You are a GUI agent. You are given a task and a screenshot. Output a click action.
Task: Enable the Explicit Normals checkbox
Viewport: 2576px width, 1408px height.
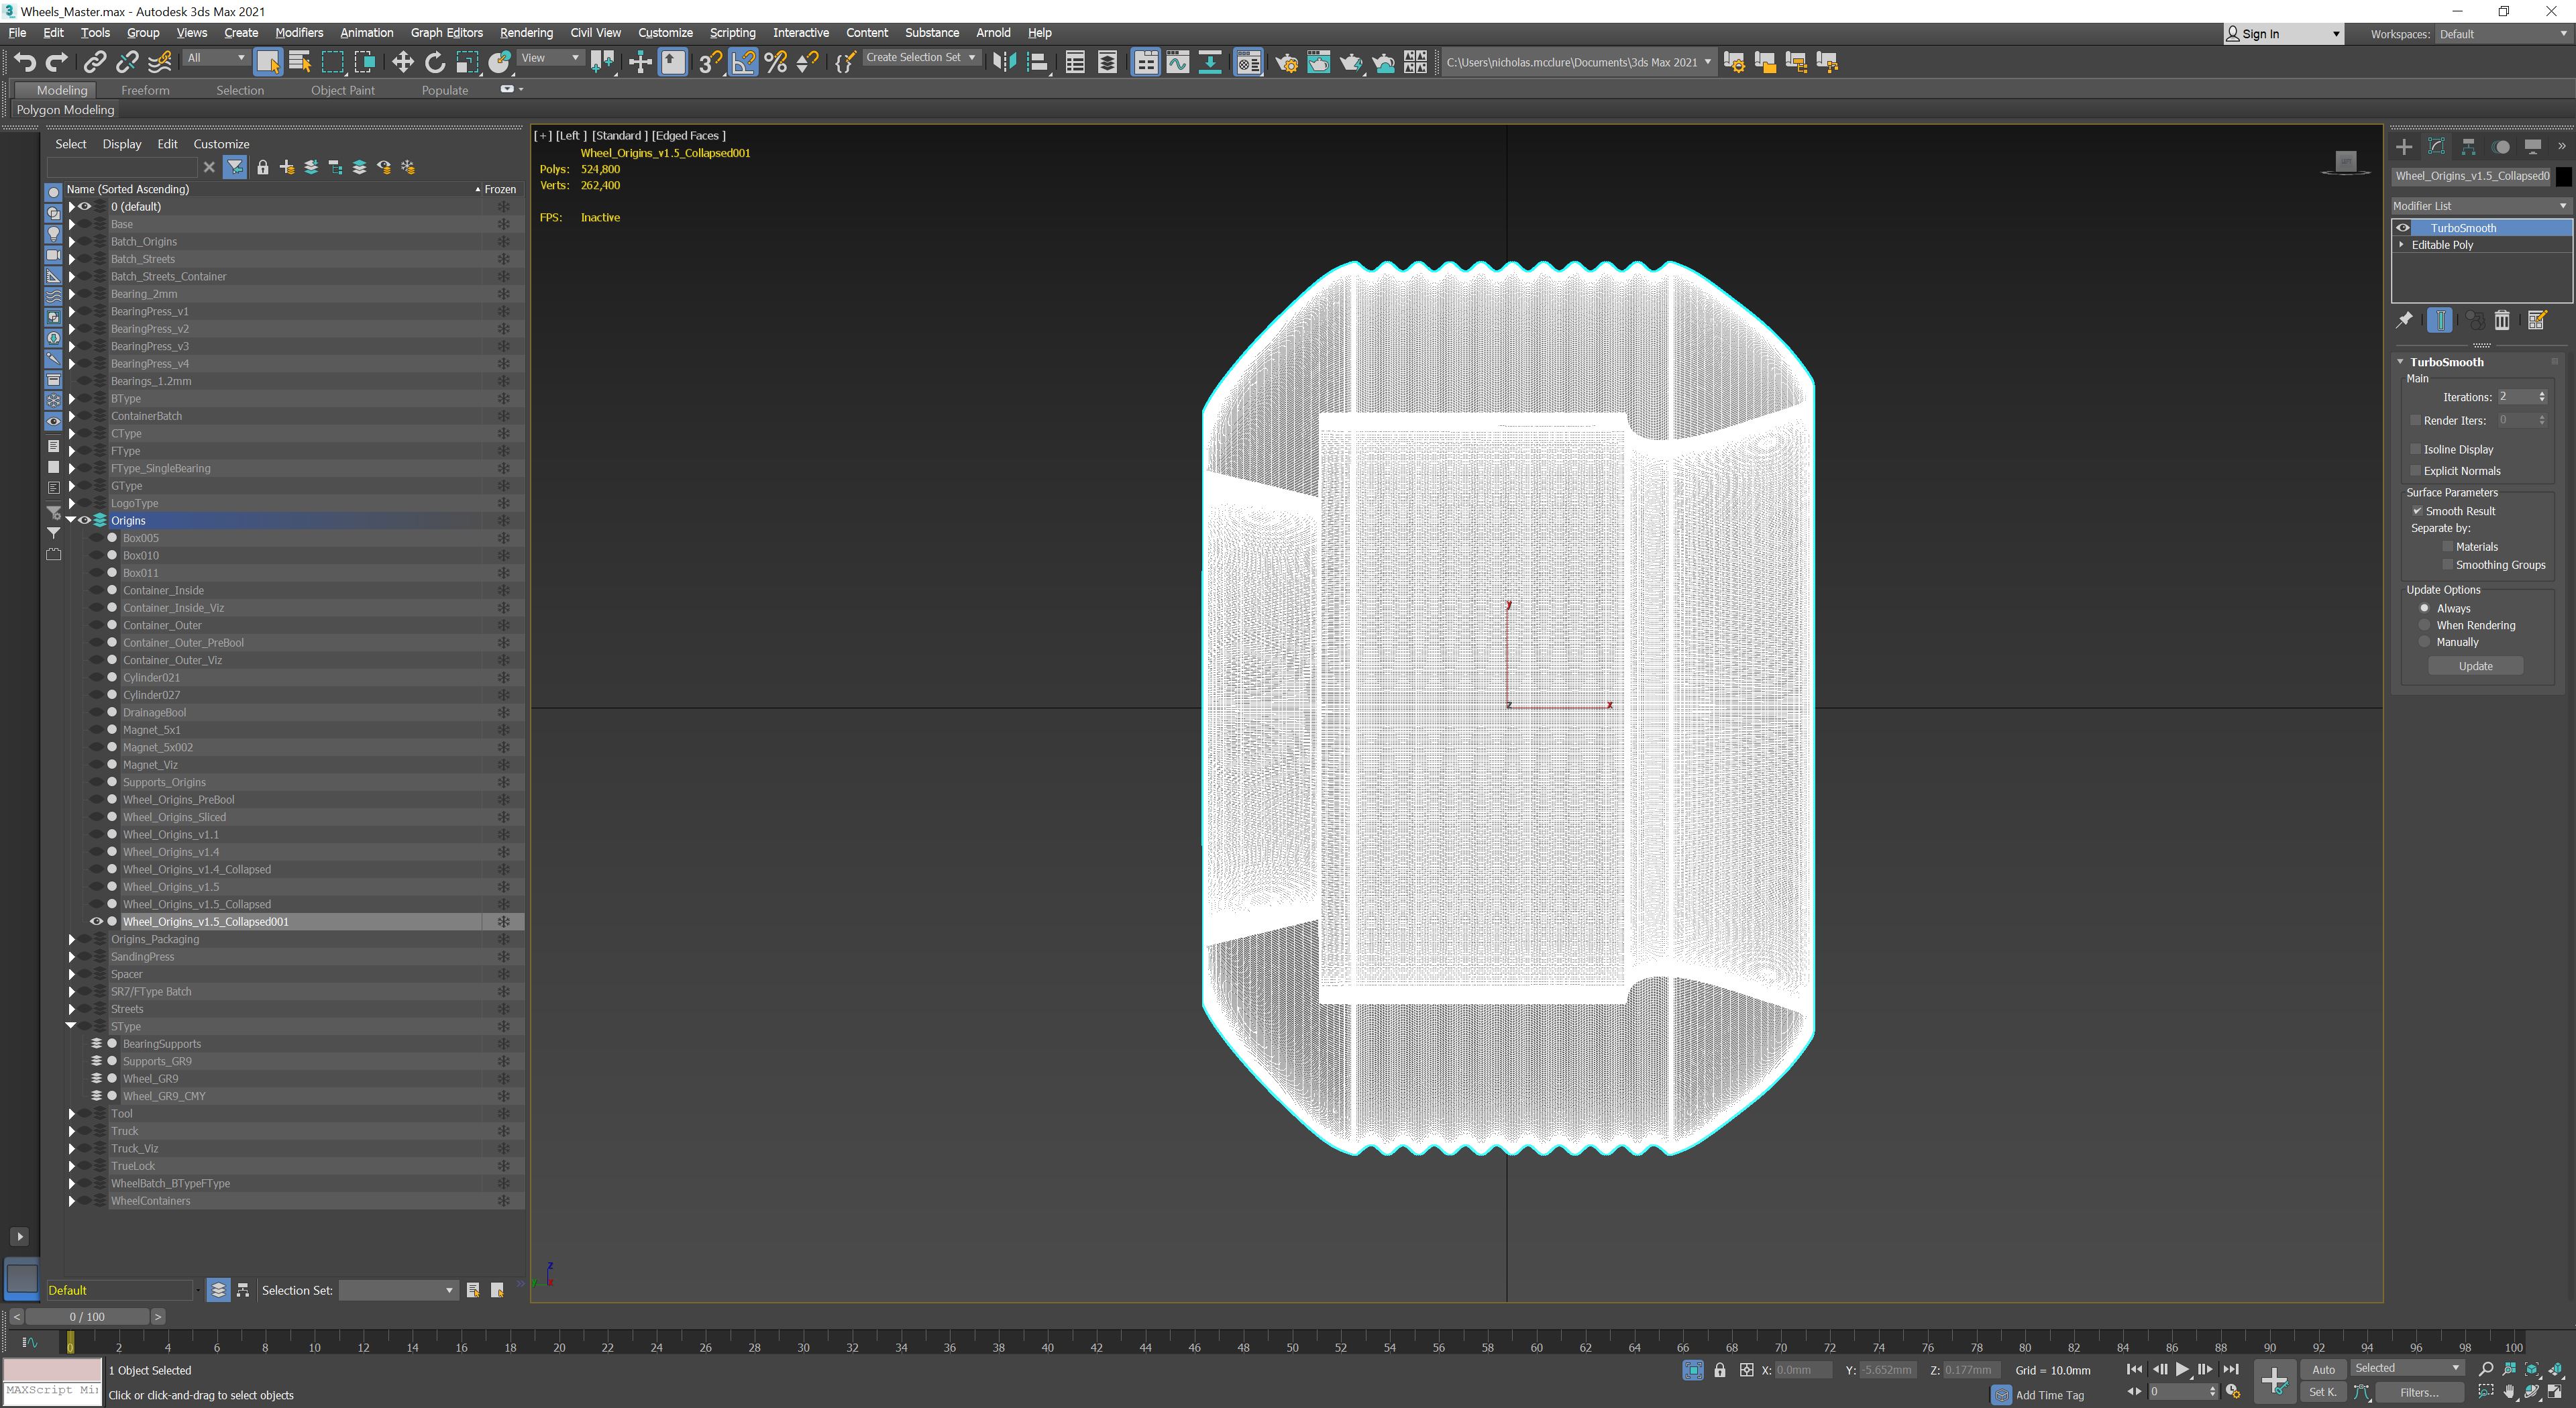click(2416, 470)
